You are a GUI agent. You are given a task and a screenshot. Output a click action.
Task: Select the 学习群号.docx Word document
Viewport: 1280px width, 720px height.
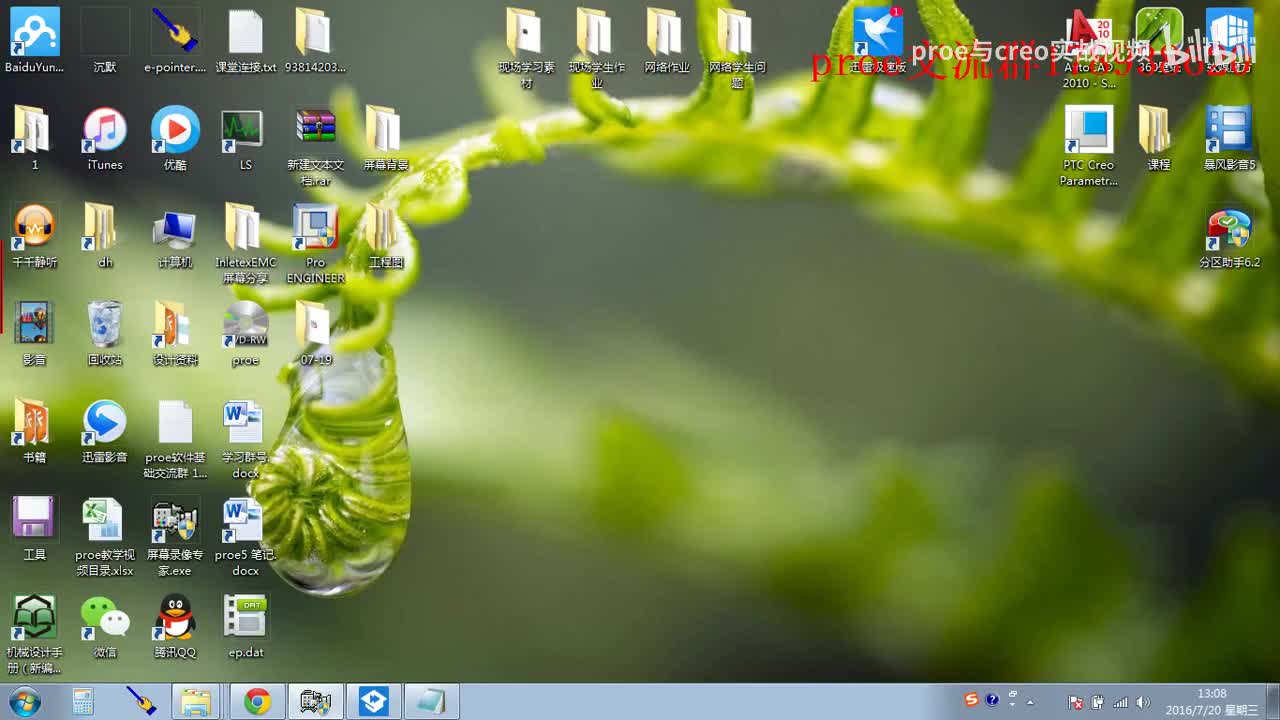tap(245, 439)
